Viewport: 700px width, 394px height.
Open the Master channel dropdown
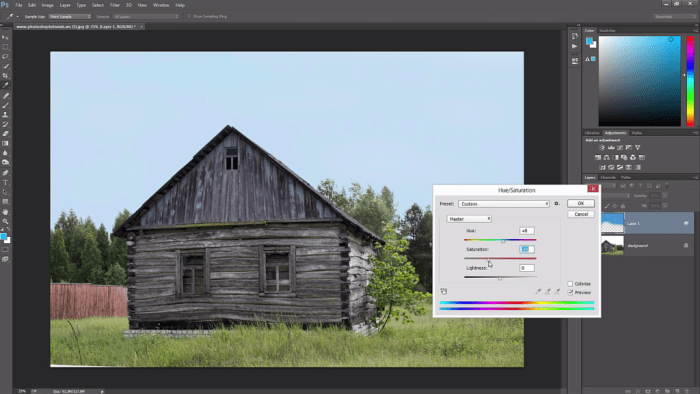point(469,219)
